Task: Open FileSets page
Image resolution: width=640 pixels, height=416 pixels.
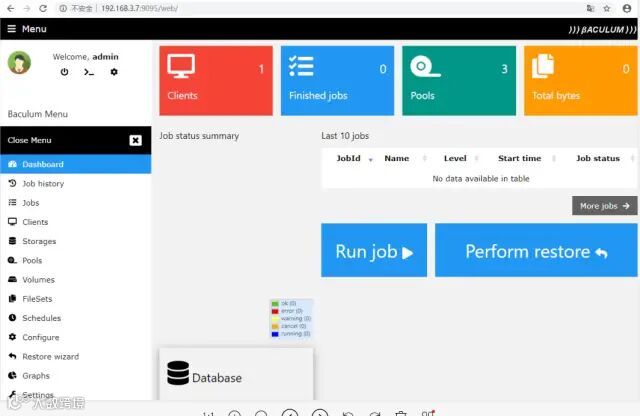Action: coord(76,298)
